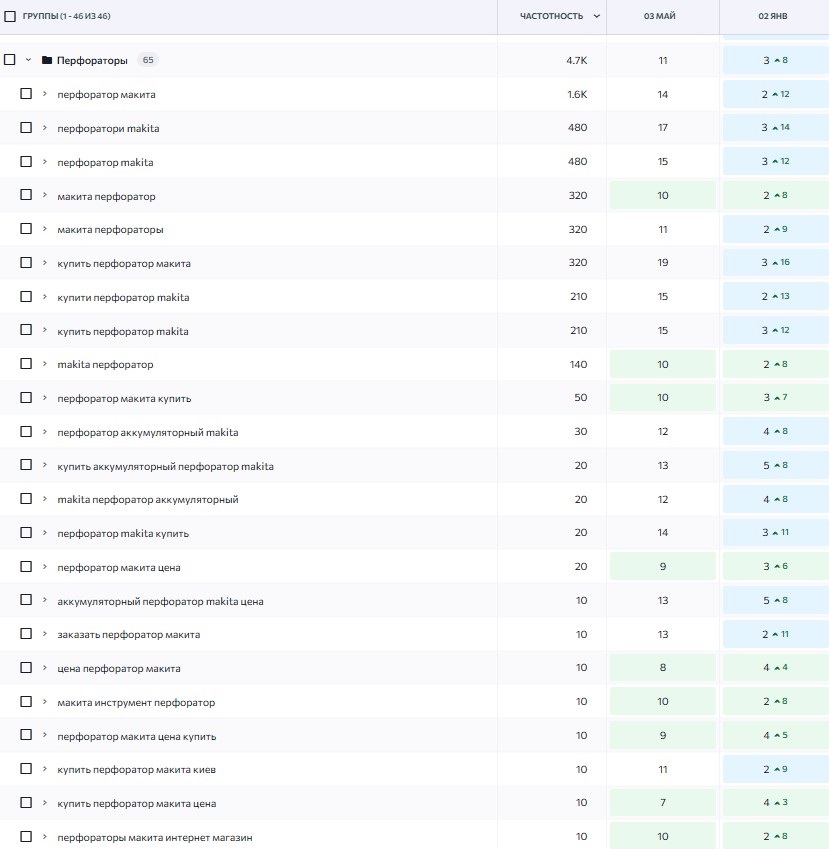Click green position cell 7 for купить перфоратор макита цена

tap(662, 804)
